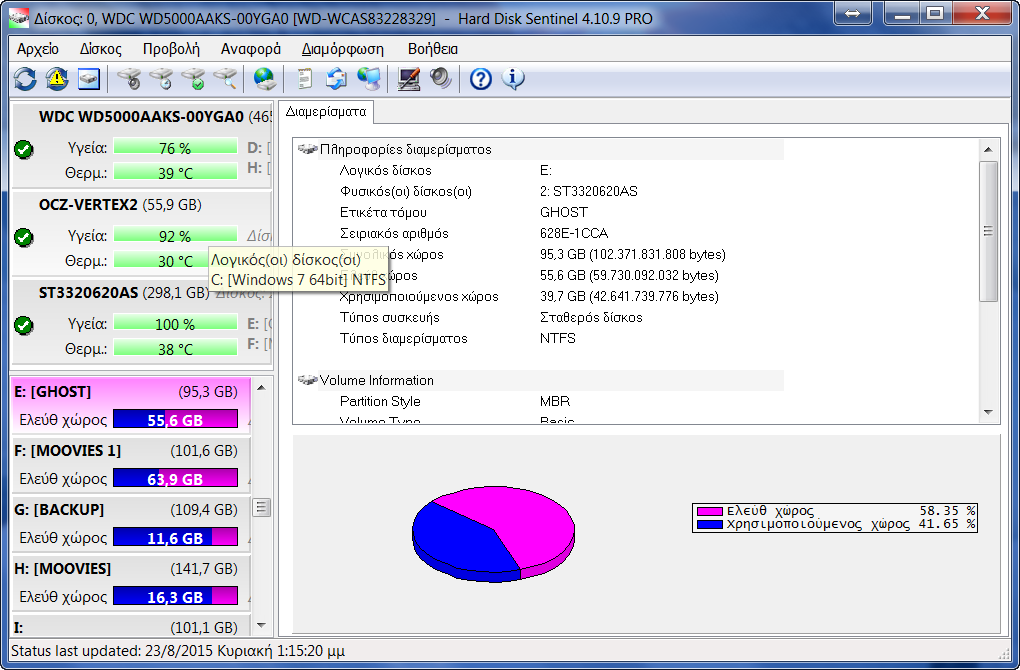Image resolution: width=1020 pixels, height=670 pixels.
Task: Click the disk with magnifier toolbar icon
Action: pos(225,79)
